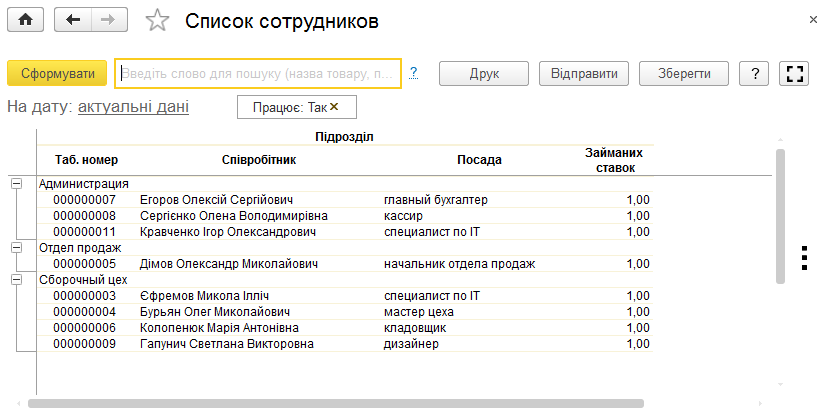The image size is (822, 417).
Task: Select employee Сергієнко Олена Володимирівна
Action: point(233,216)
